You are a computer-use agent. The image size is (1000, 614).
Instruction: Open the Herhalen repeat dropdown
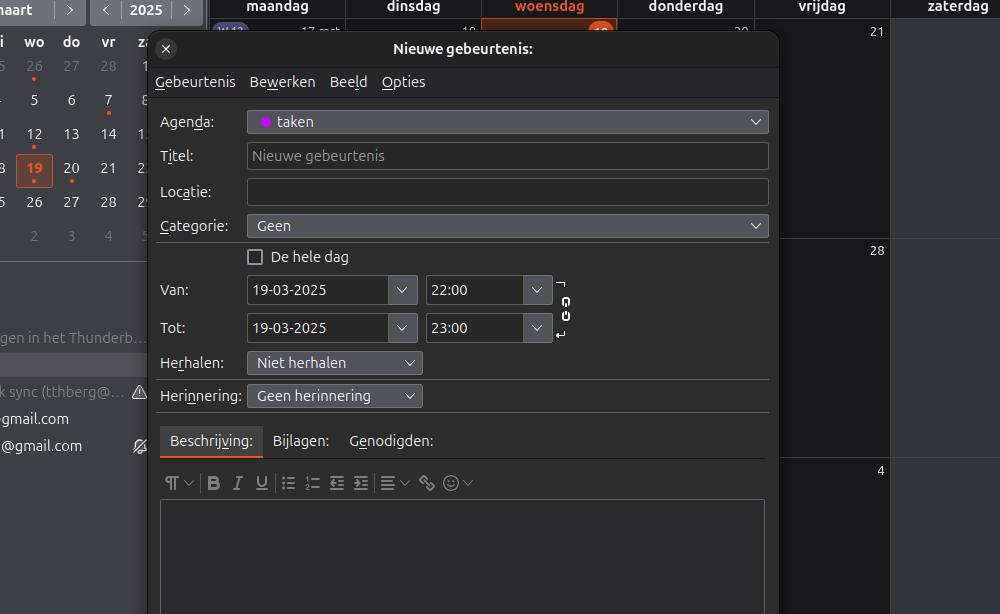click(334, 363)
